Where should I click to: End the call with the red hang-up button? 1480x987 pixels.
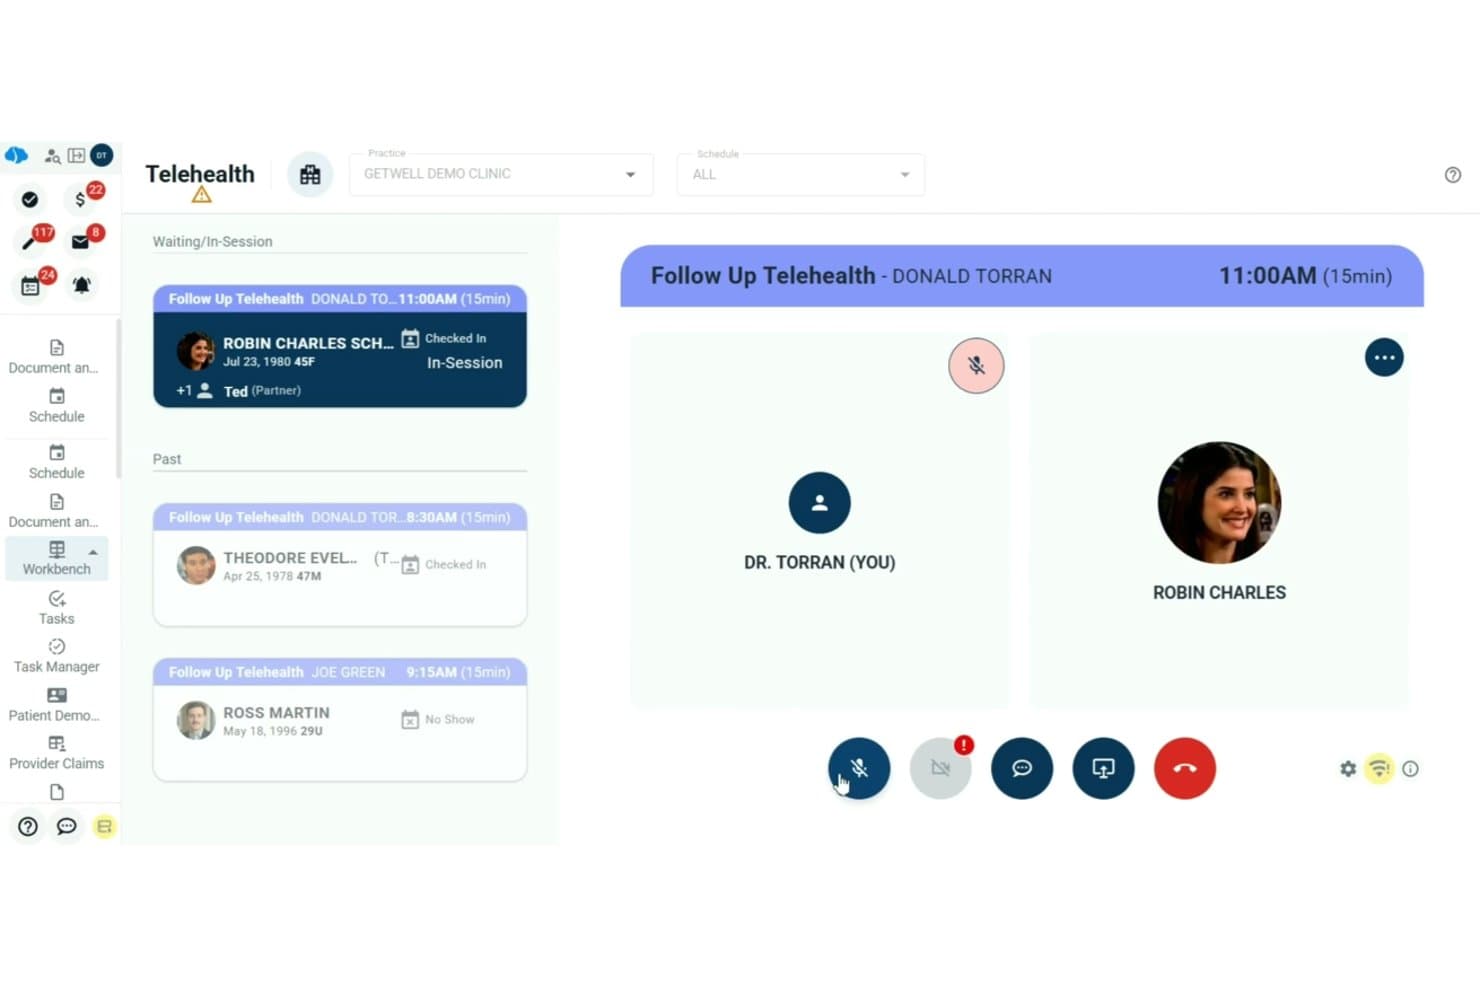tap(1185, 768)
